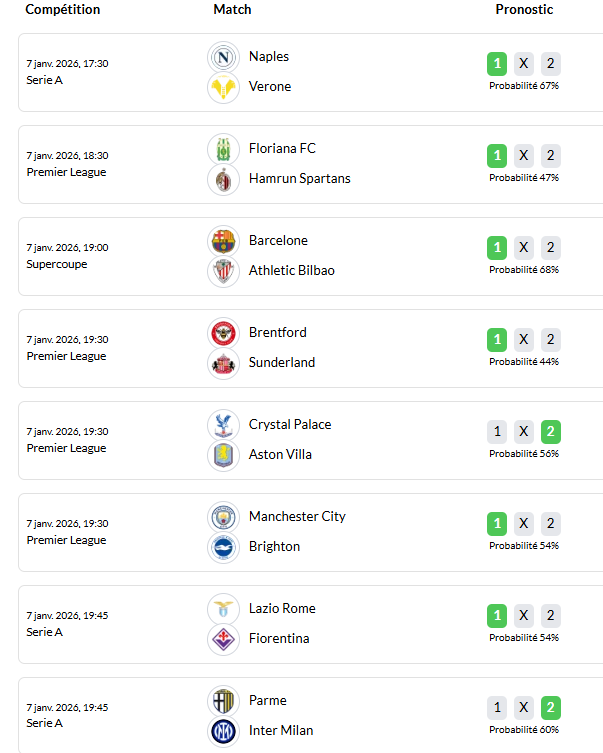Click the Compétition column header
The image size is (603, 753).
(63, 10)
